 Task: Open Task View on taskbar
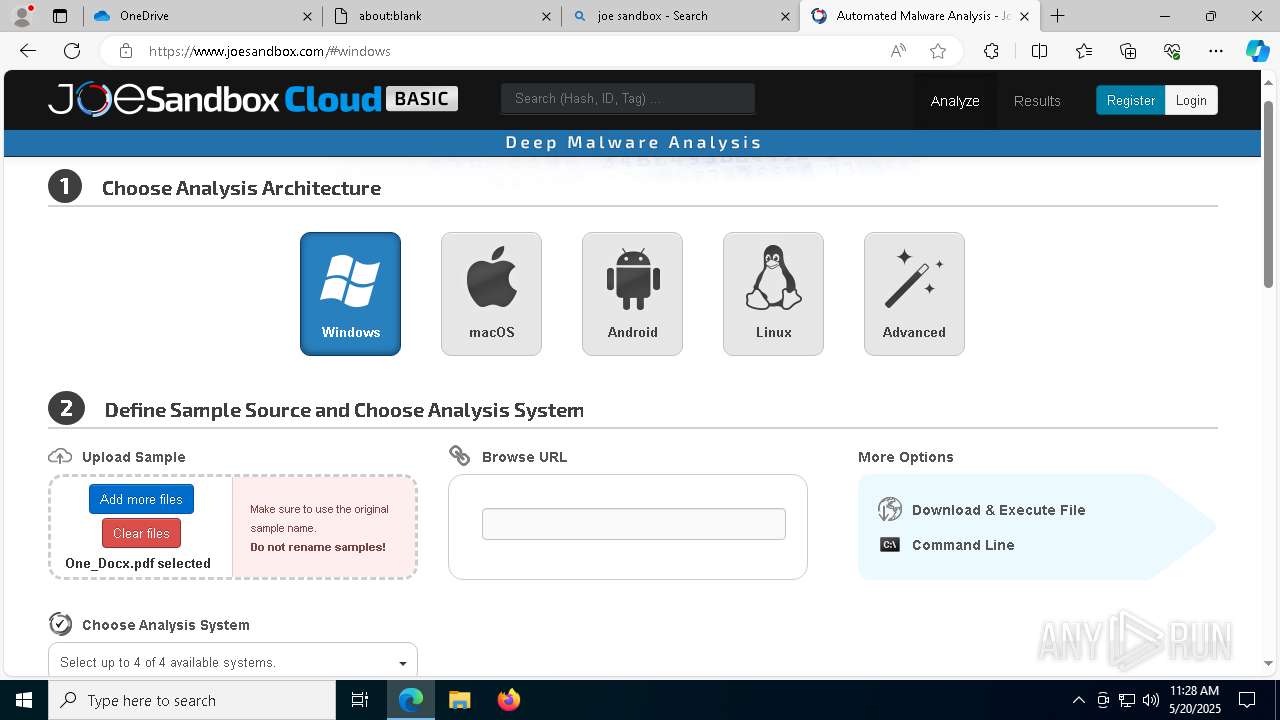tap(361, 700)
